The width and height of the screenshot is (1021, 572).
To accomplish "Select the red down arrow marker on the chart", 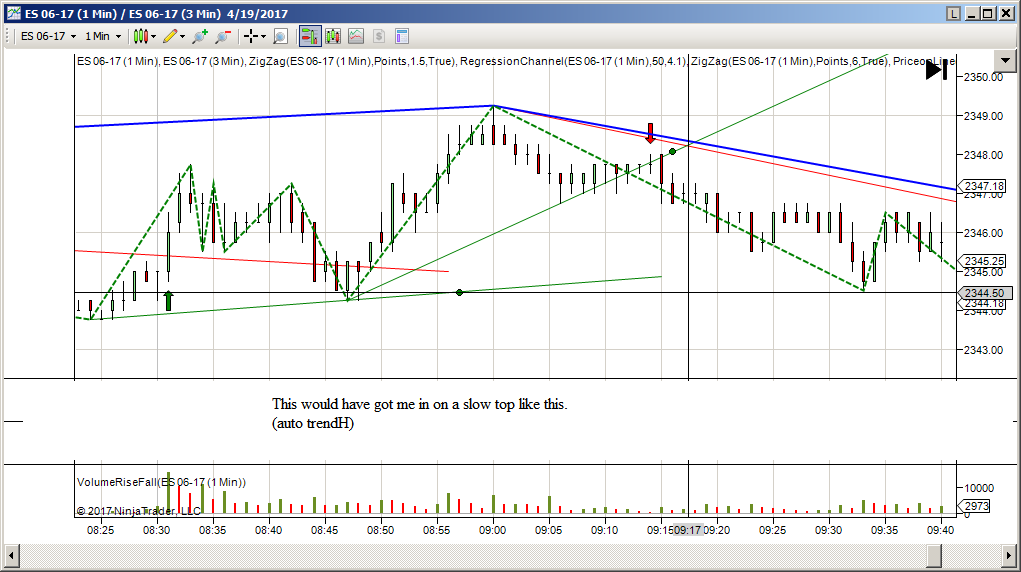I will tap(650, 133).
